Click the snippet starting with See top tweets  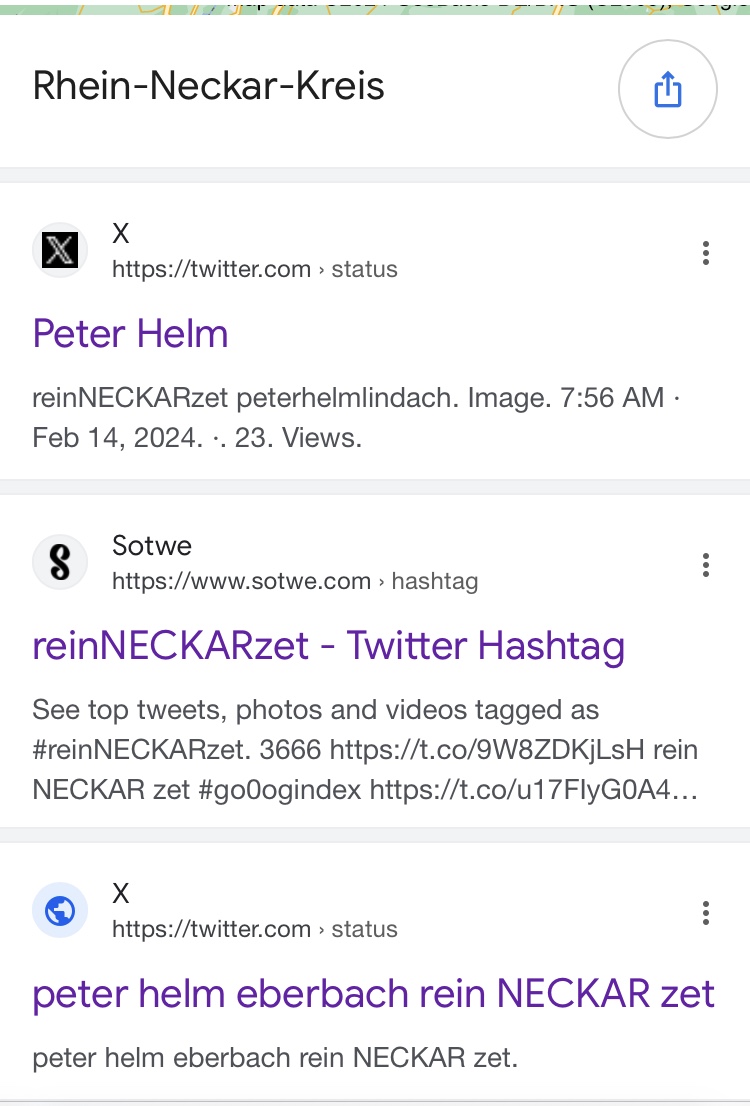365,750
